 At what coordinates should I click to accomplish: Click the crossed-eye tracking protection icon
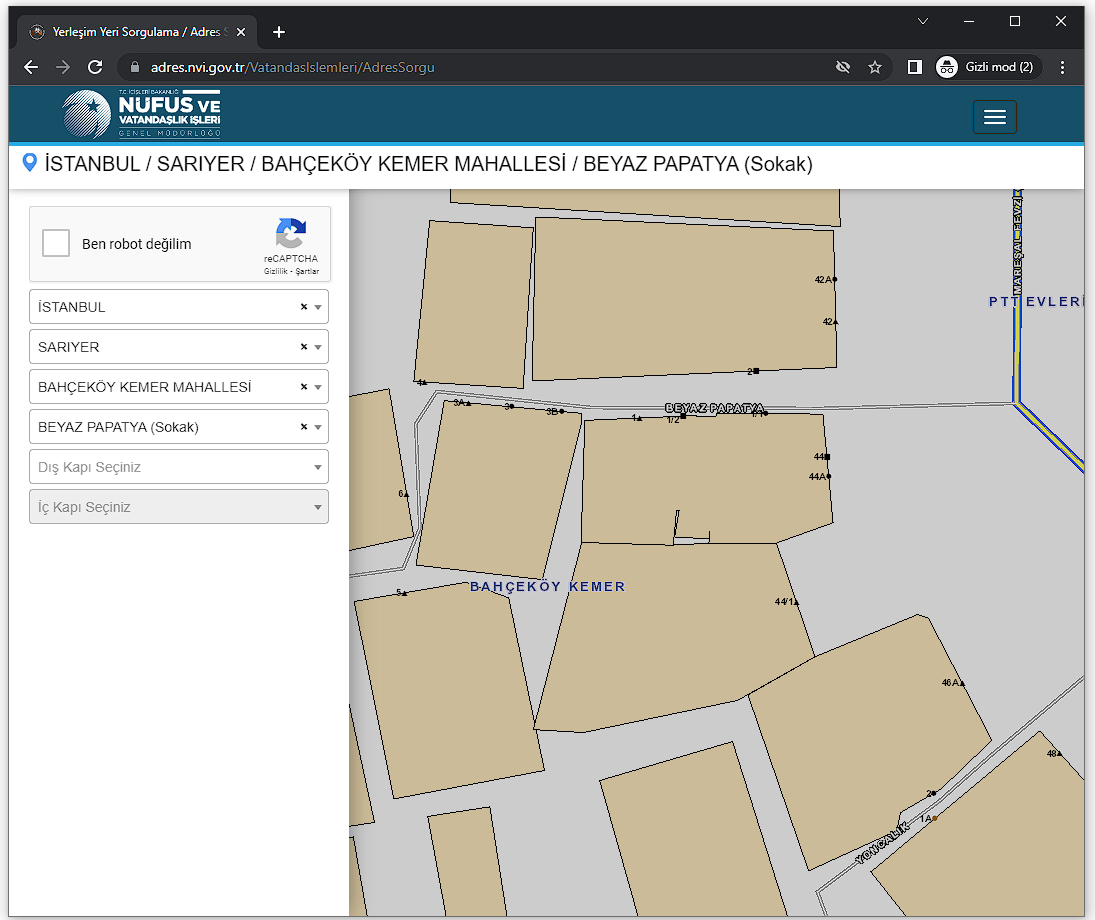coord(843,67)
